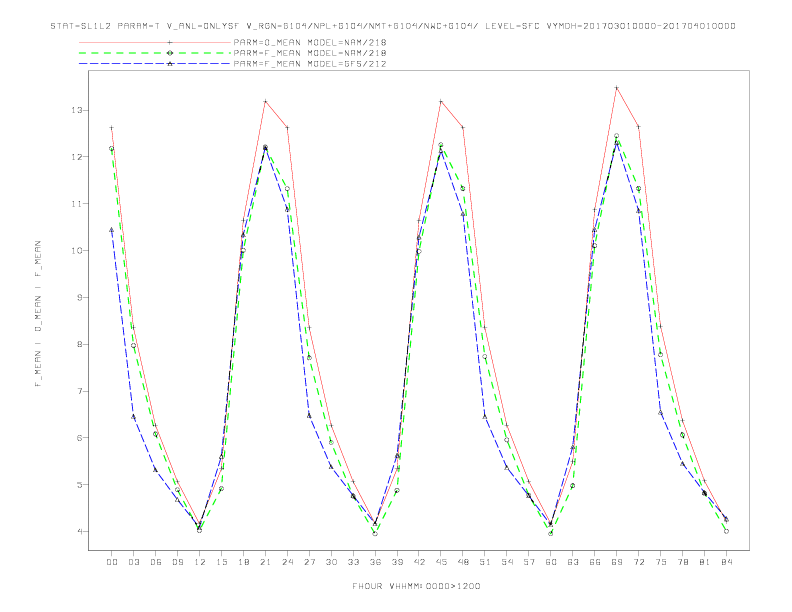Viewport: 792px width, 612px height.
Task: Click x-axis tick label 48
Action: pyautogui.click(x=463, y=562)
